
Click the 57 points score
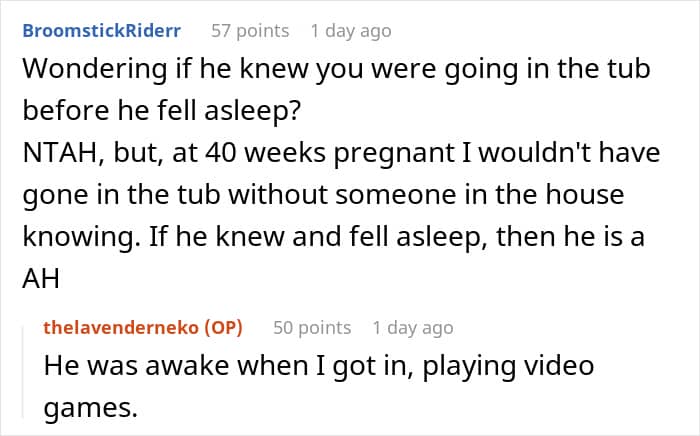click(250, 31)
